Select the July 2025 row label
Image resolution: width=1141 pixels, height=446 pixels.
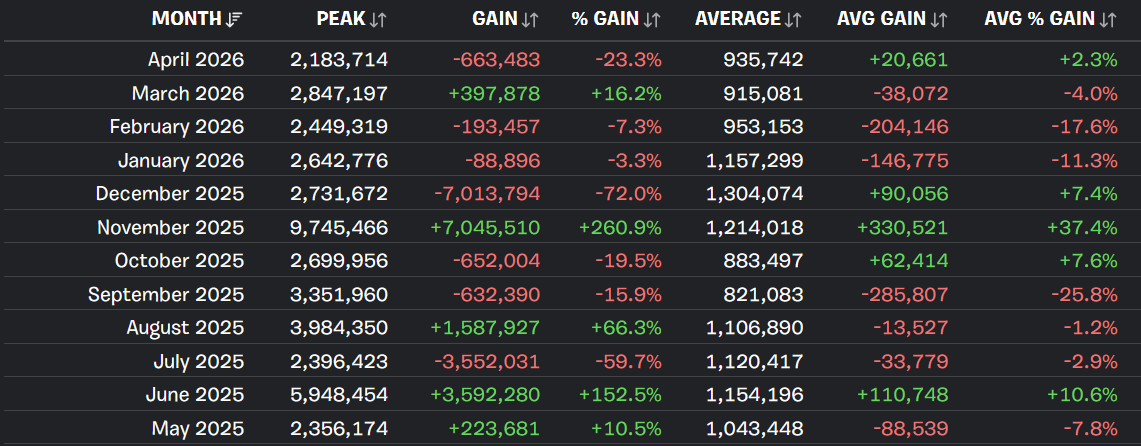click(x=199, y=362)
